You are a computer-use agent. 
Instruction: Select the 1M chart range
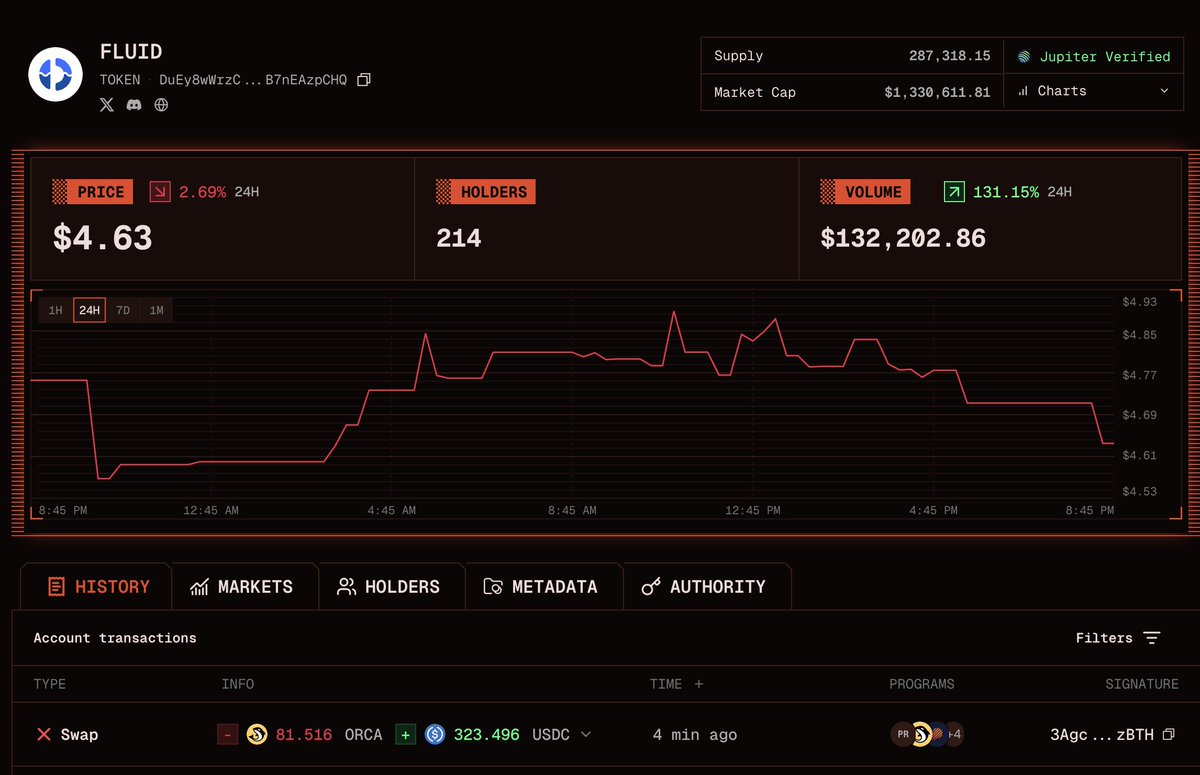(156, 311)
